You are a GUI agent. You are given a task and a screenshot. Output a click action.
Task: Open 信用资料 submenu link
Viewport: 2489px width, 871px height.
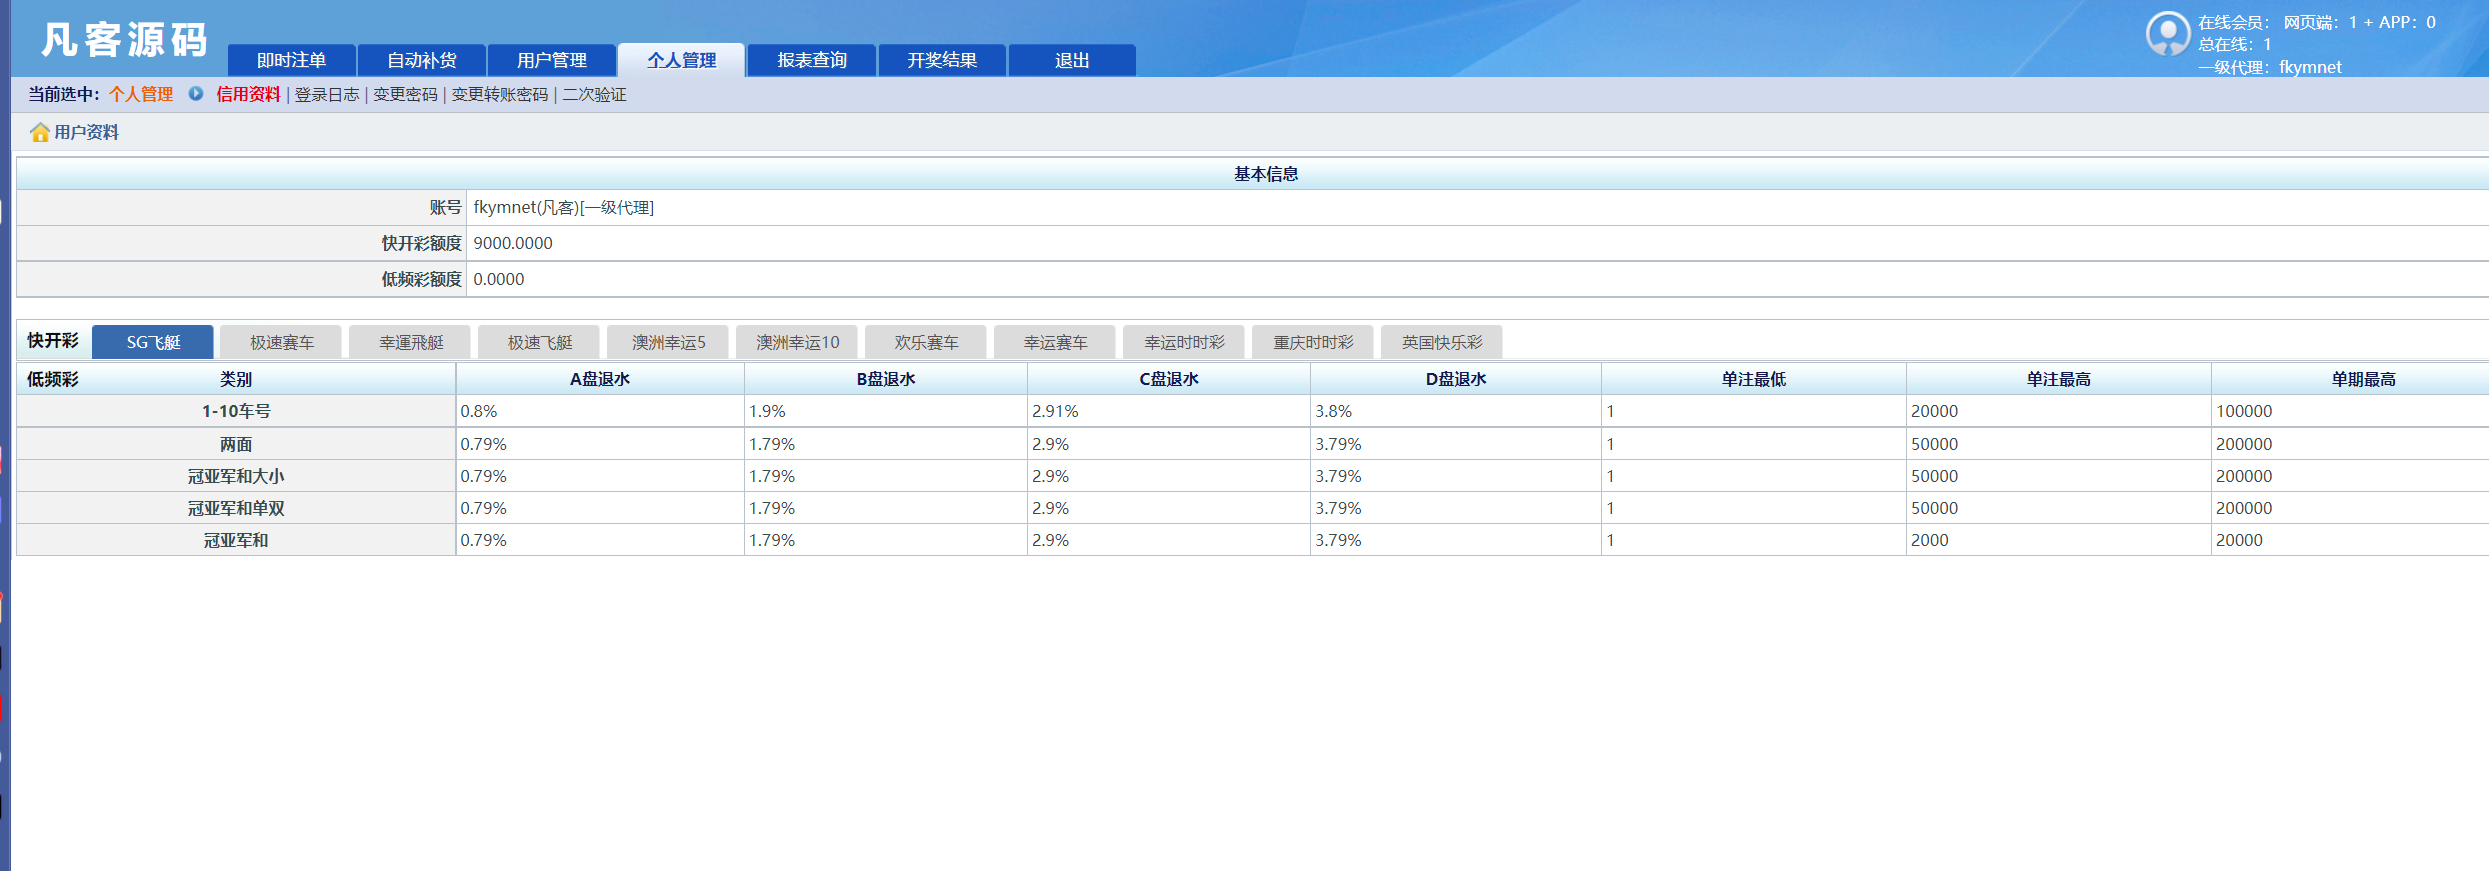(x=248, y=94)
